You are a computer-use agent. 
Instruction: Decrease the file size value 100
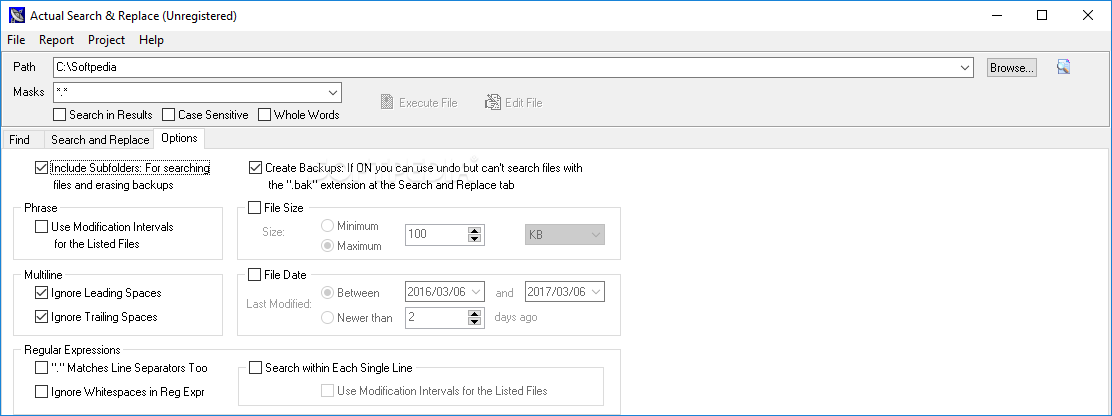pos(475,239)
